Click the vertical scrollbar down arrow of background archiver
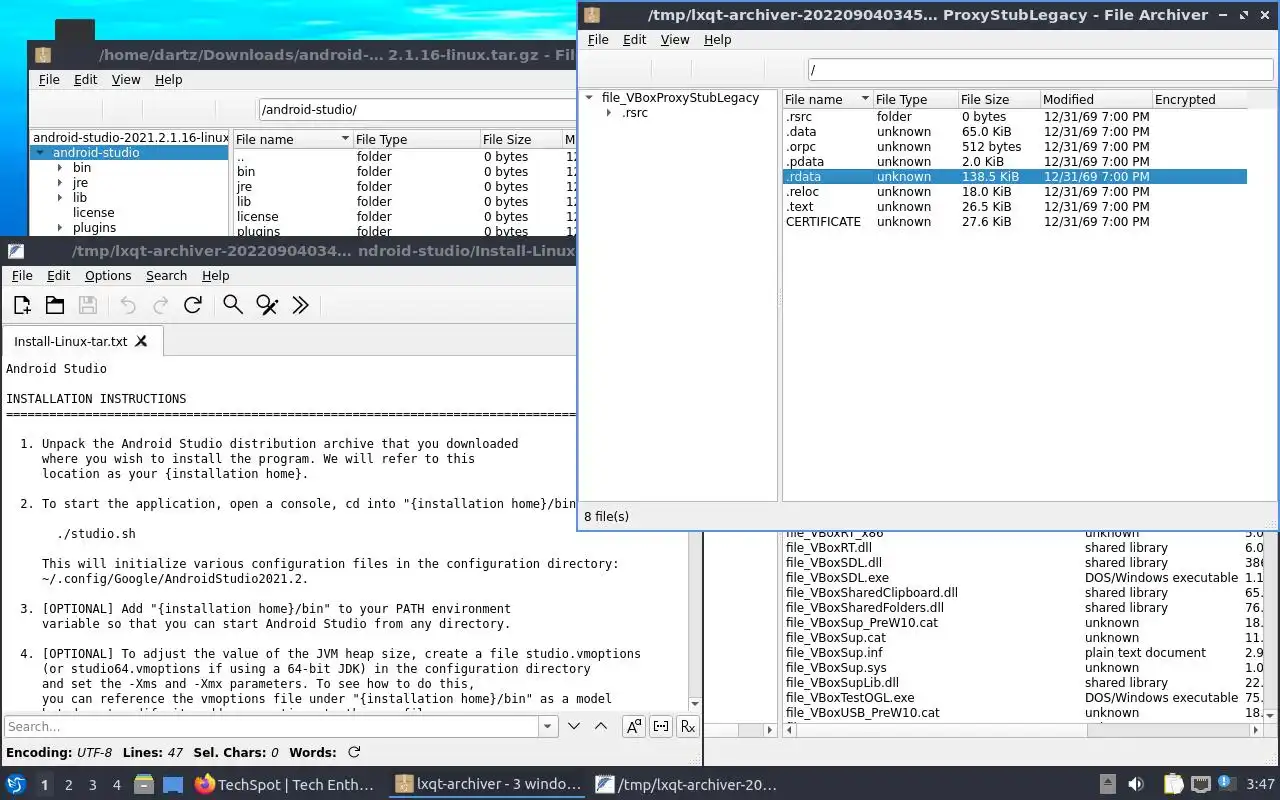This screenshot has width=1280, height=800. point(1271,715)
